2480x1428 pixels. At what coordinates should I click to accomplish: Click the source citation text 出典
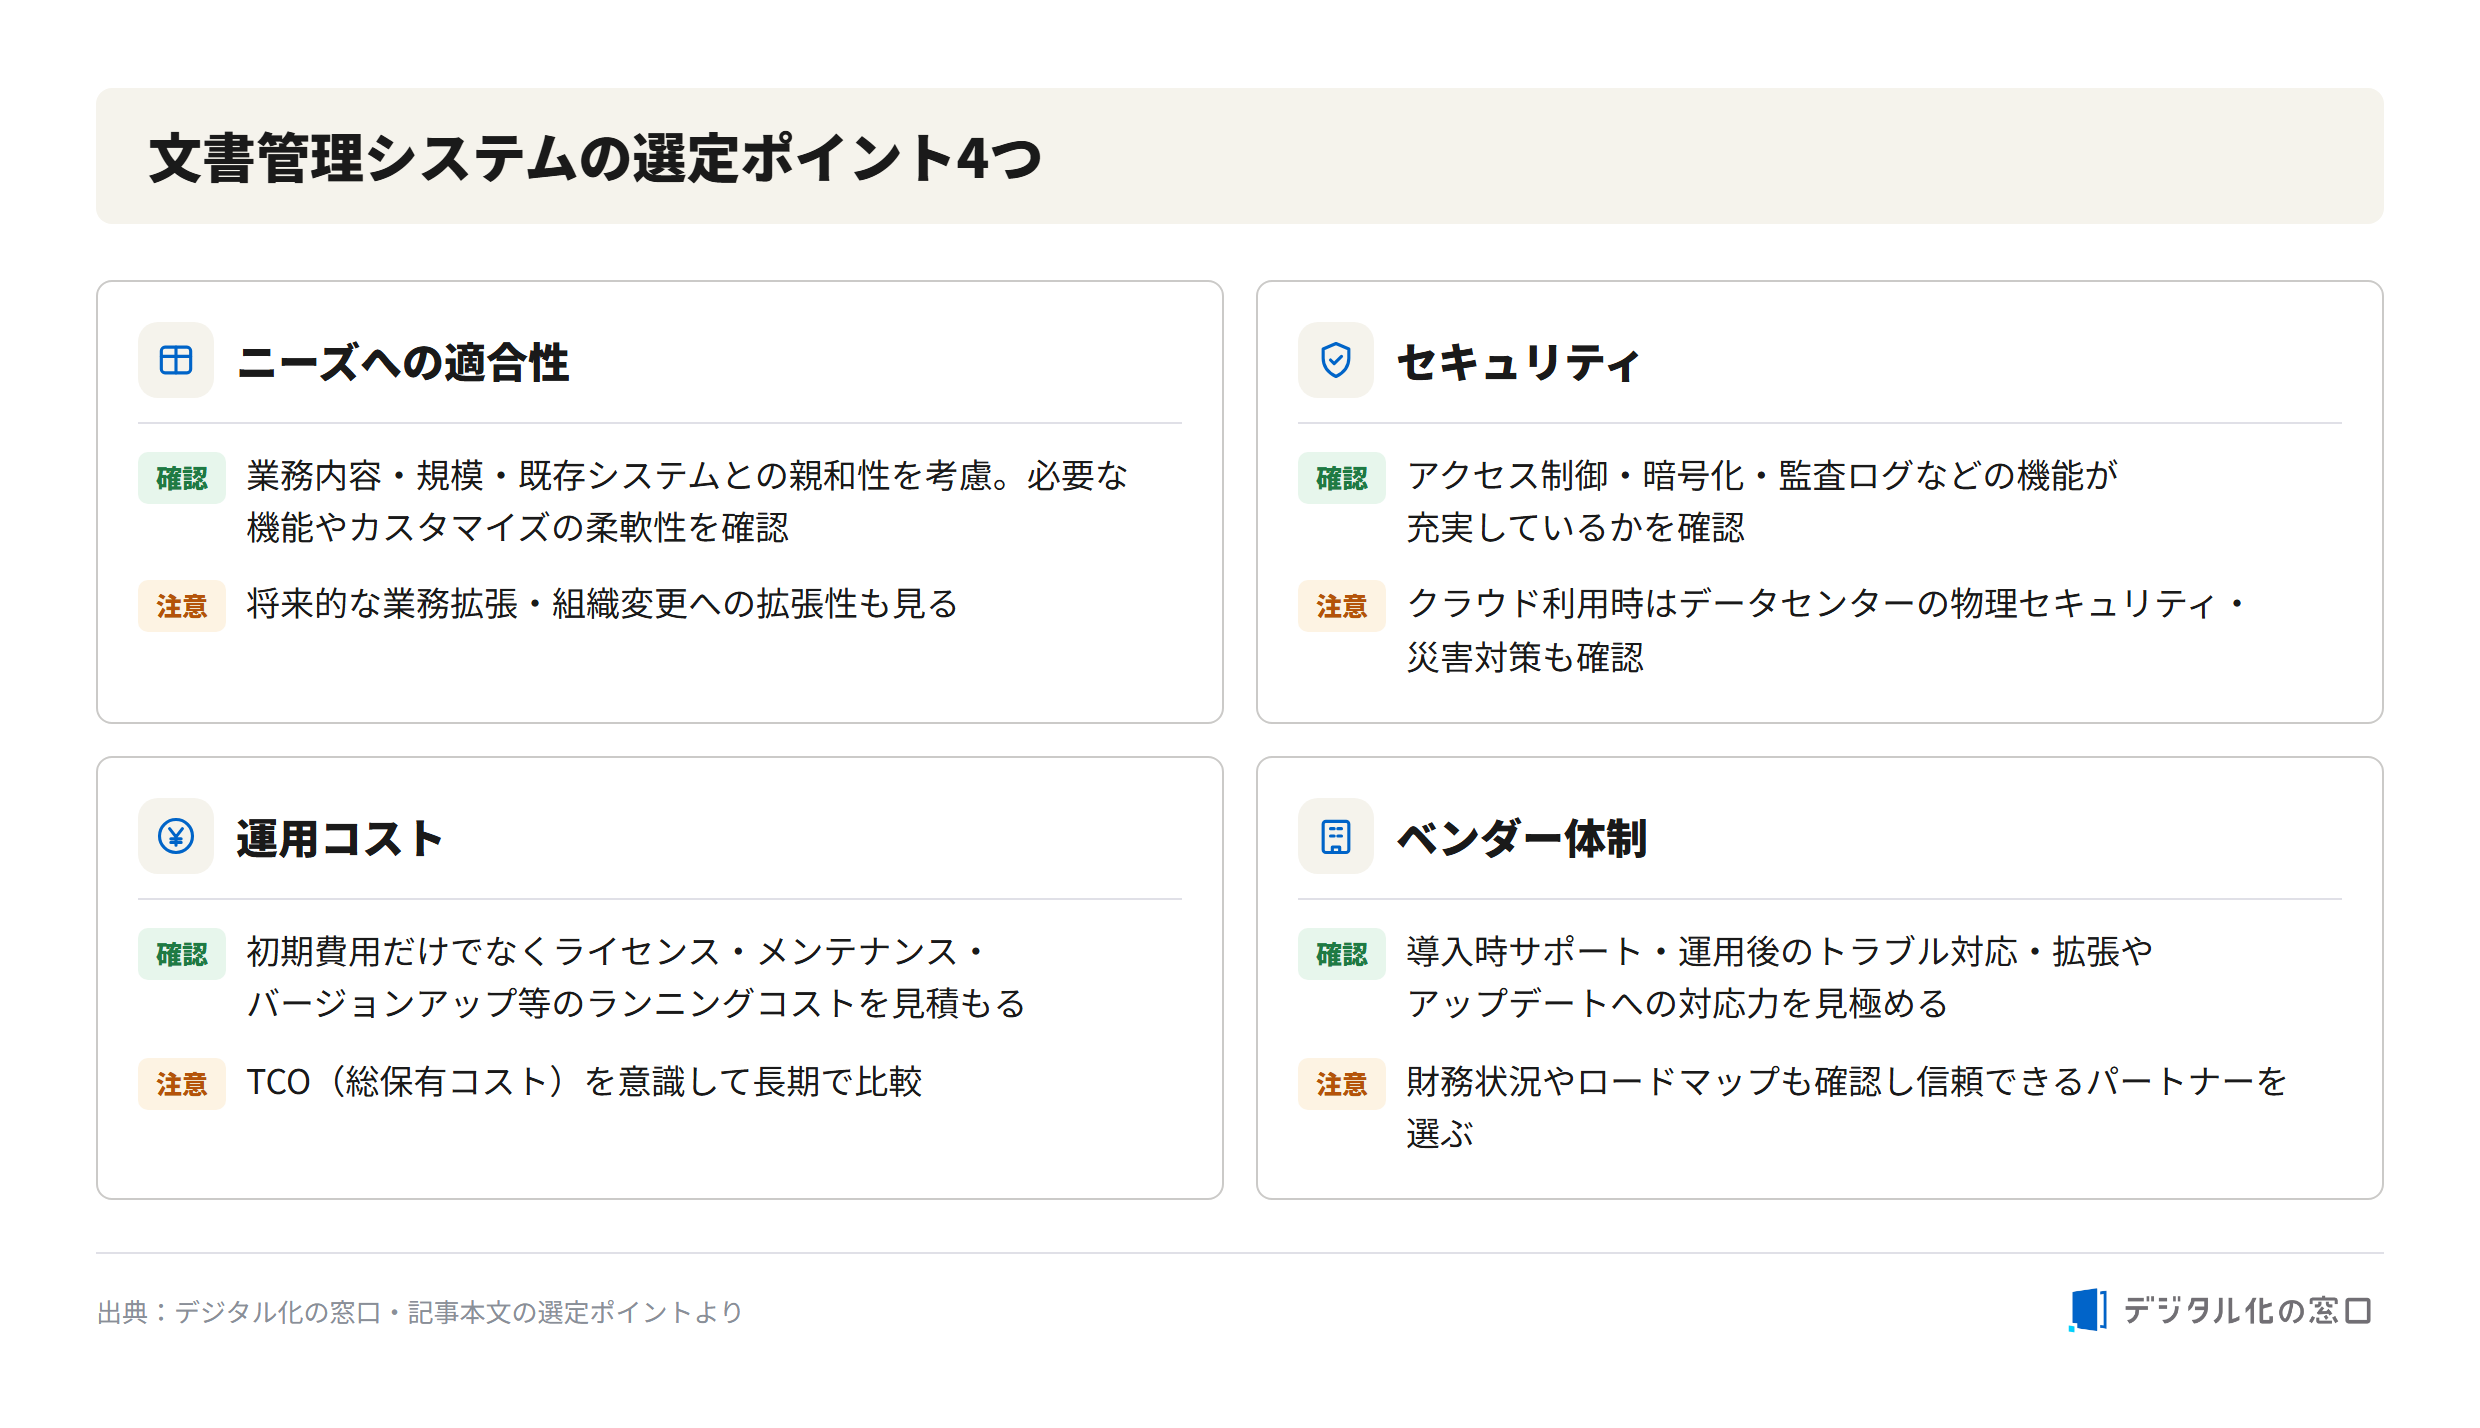click(420, 1312)
